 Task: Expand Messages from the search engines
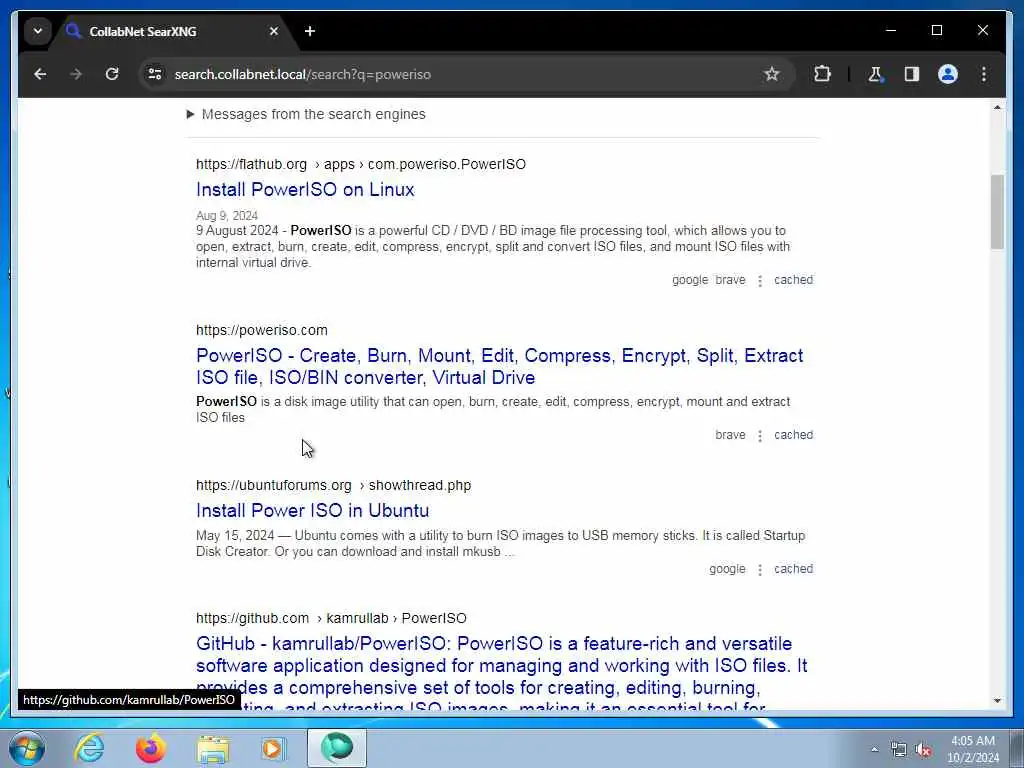coord(306,114)
